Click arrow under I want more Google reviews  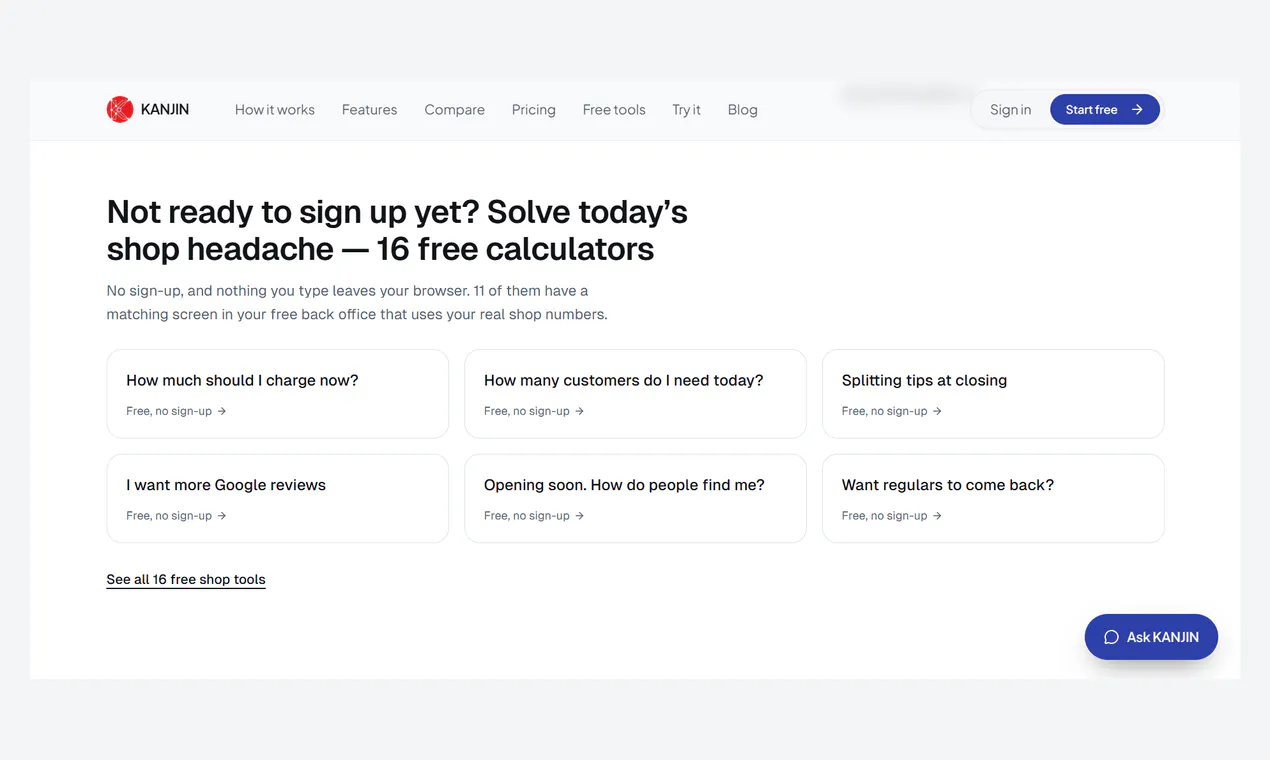(x=222, y=516)
